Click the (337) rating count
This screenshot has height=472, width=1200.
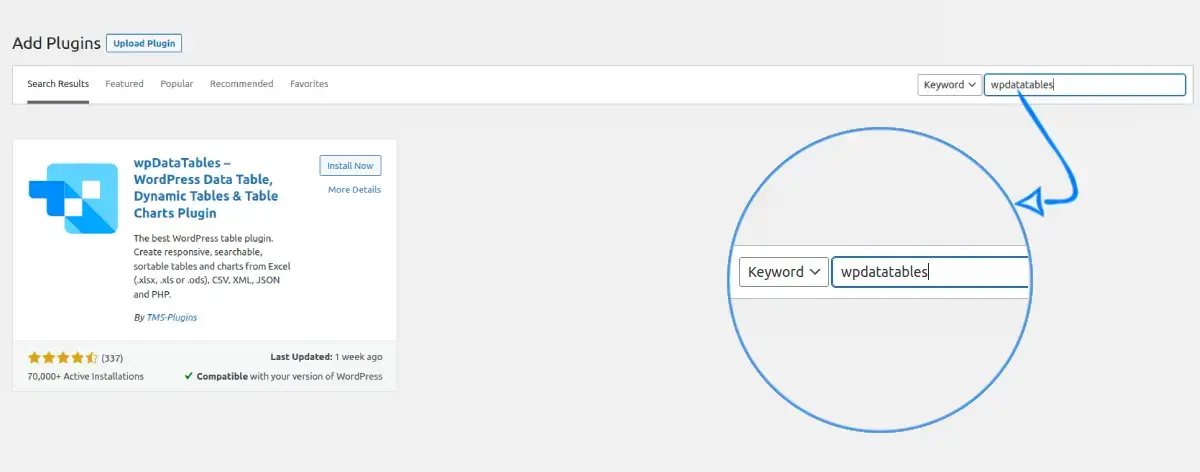[112, 358]
